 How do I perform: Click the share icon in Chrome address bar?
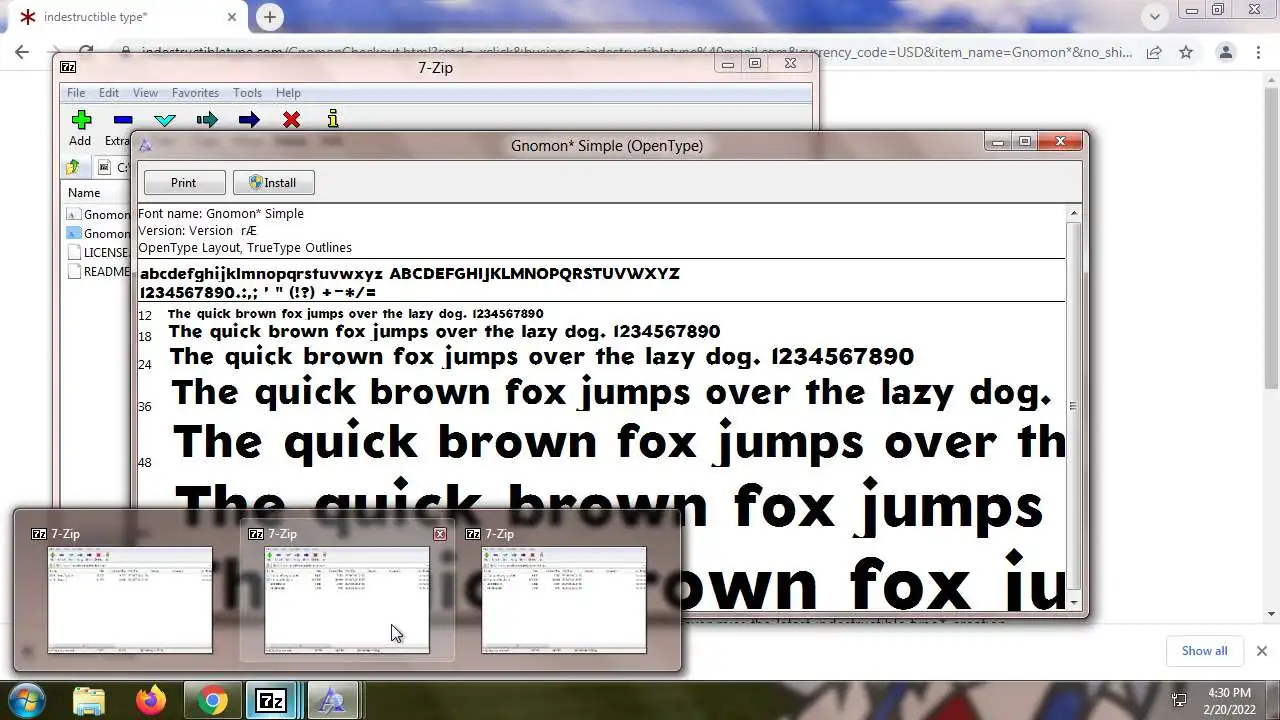(1154, 52)
